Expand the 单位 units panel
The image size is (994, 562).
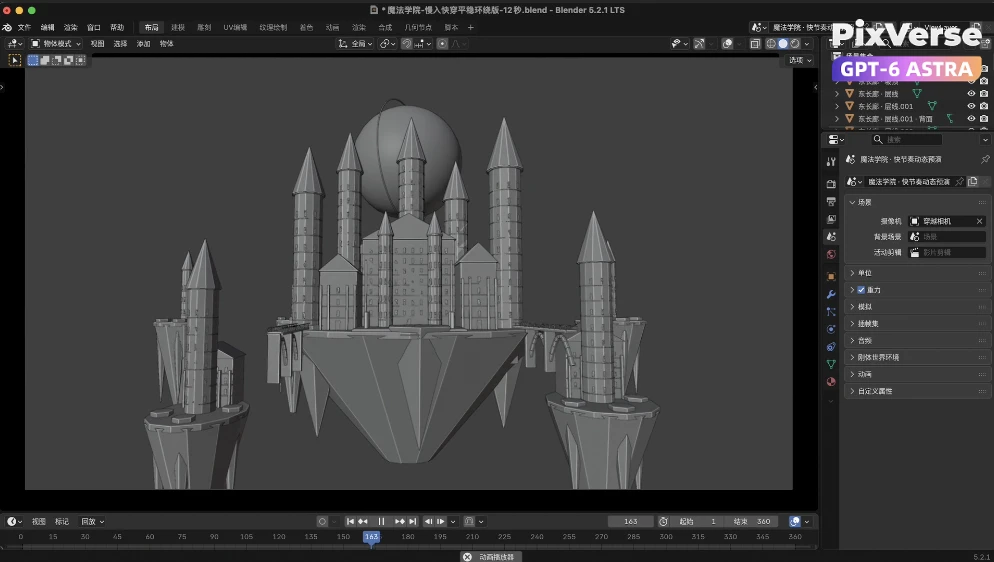click(x=917, y=273)
